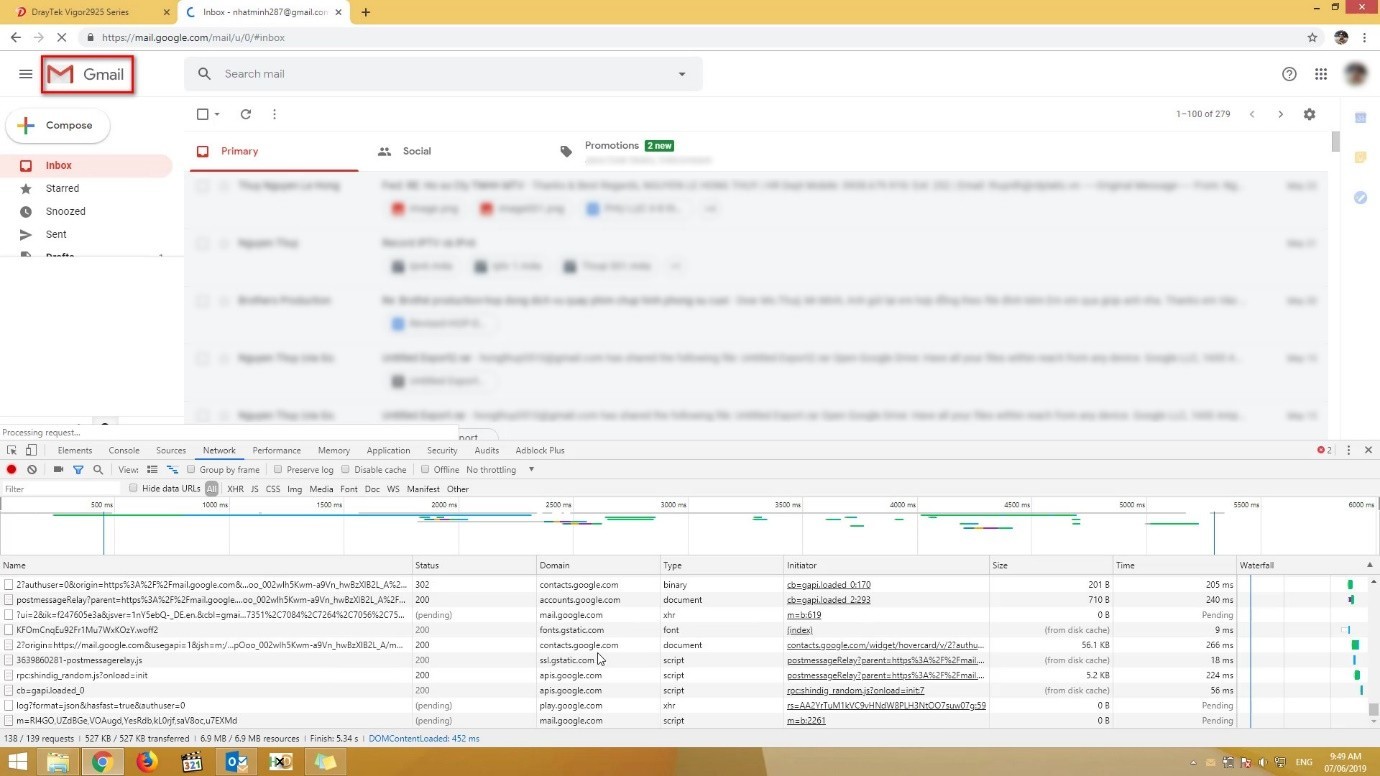Toggle the network filter funnel icon
The width and height of the screenshot is (1380, 776).
(78, 469)
